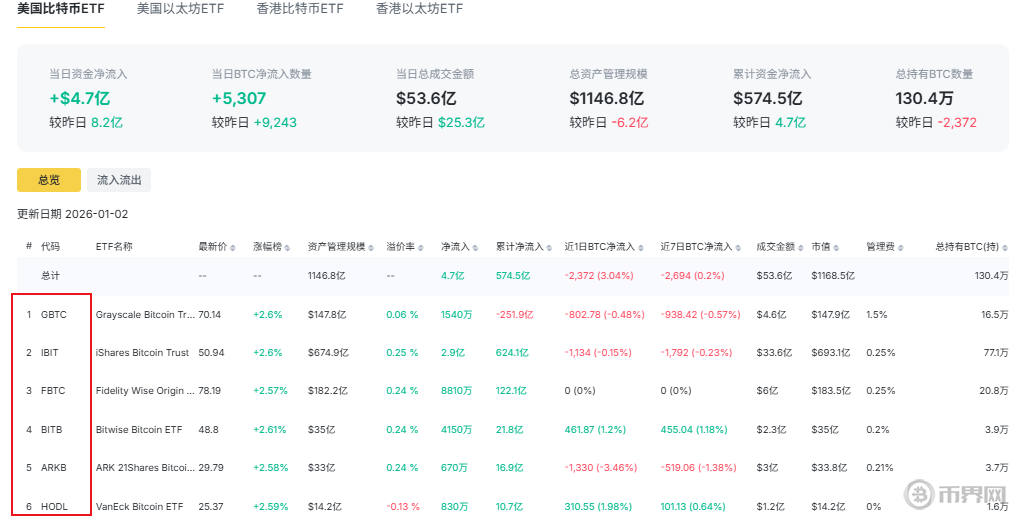Switch to the 流入流出 view
This screenshot has height=522, width=1017.
pos(119,180)
